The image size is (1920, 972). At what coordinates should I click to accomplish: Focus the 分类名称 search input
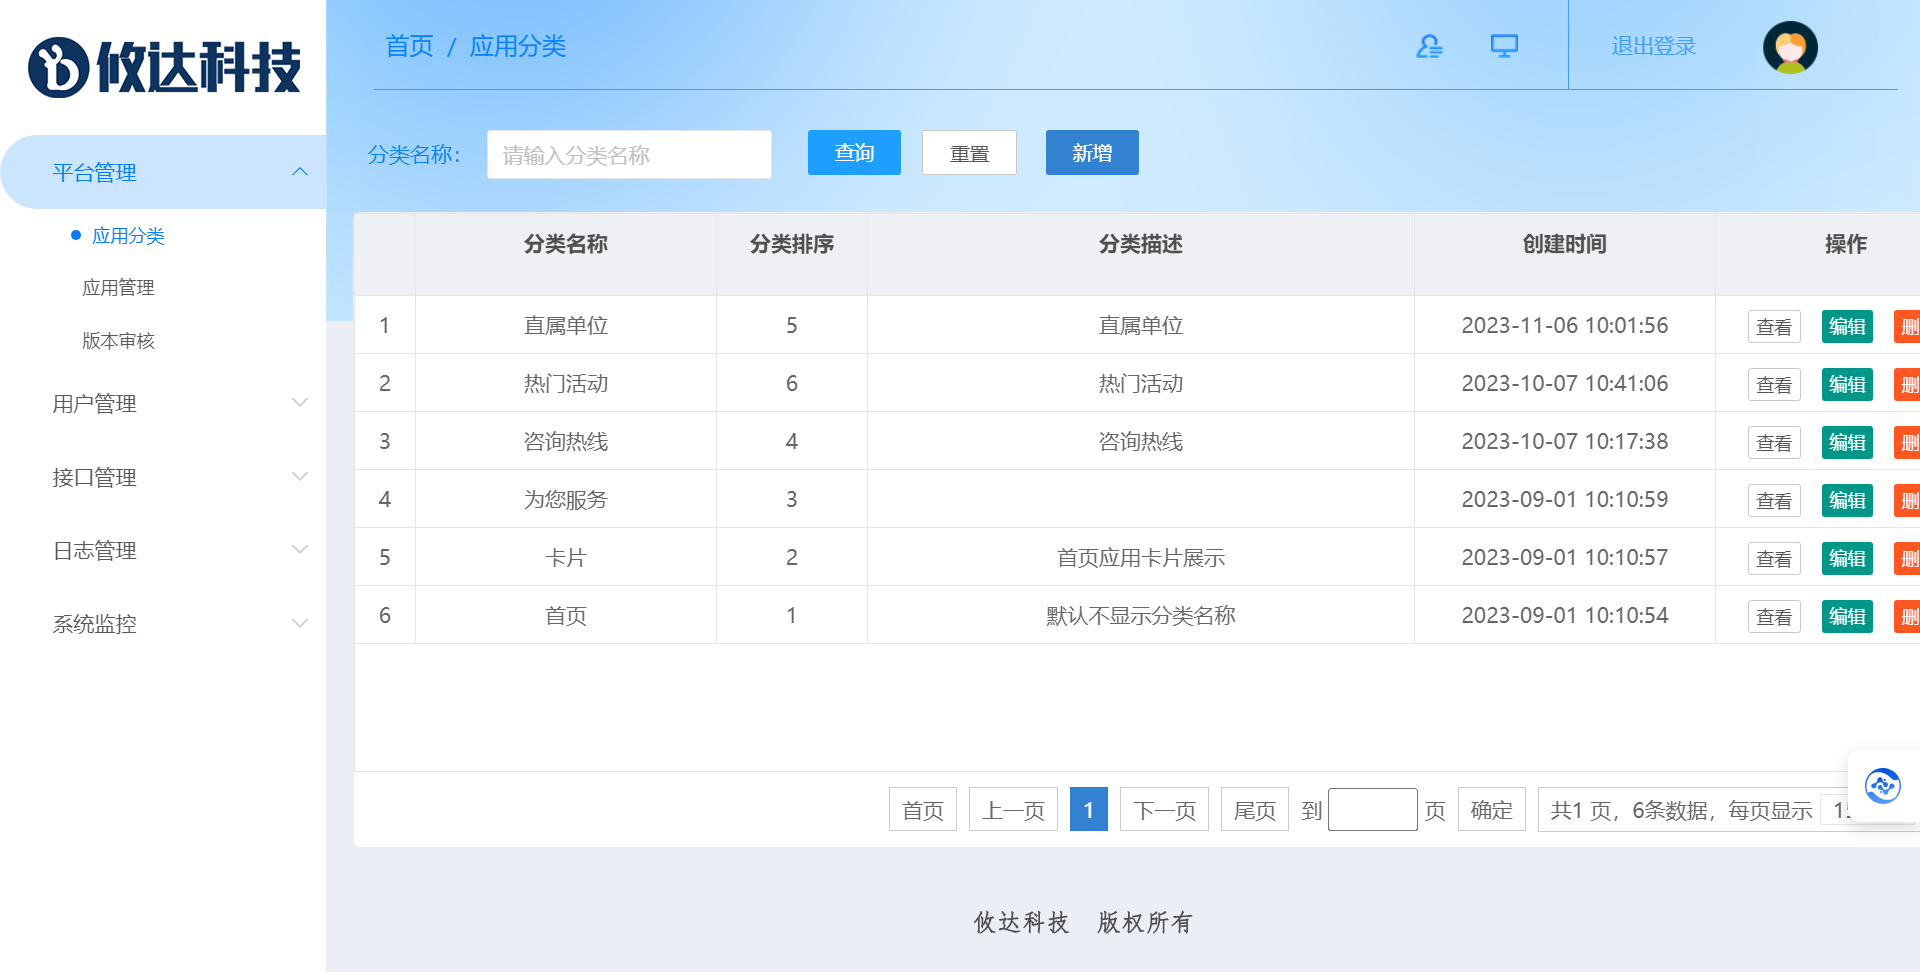tap(629, 154)
